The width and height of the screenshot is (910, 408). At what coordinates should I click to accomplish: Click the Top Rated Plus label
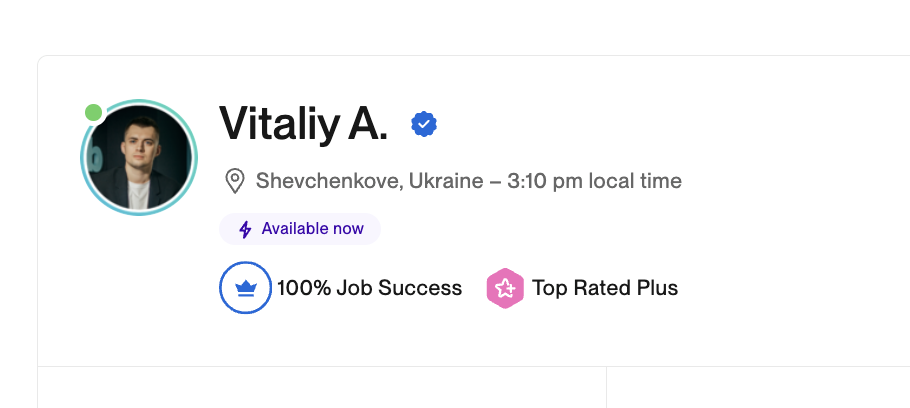coord(605,288)
